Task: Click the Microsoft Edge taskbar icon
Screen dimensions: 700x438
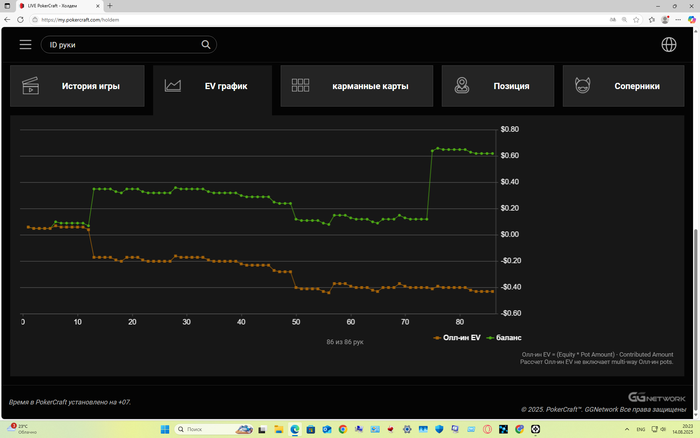Action: tap(295, 429)
